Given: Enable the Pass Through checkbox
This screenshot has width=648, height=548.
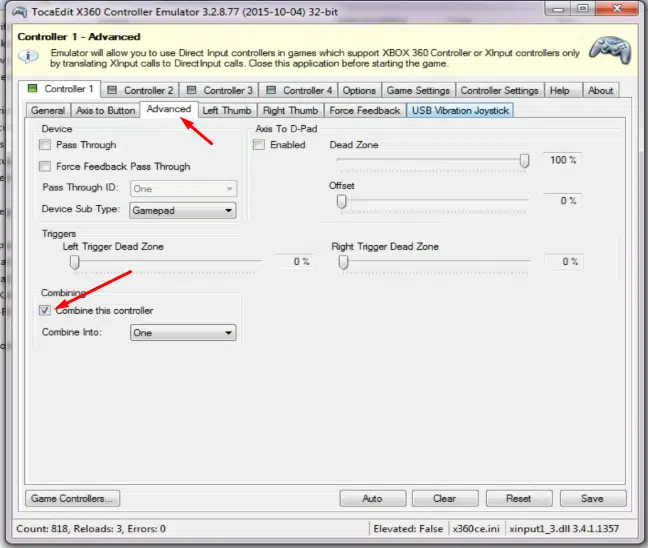Looking at the screenshot, I should coord(45,145).
